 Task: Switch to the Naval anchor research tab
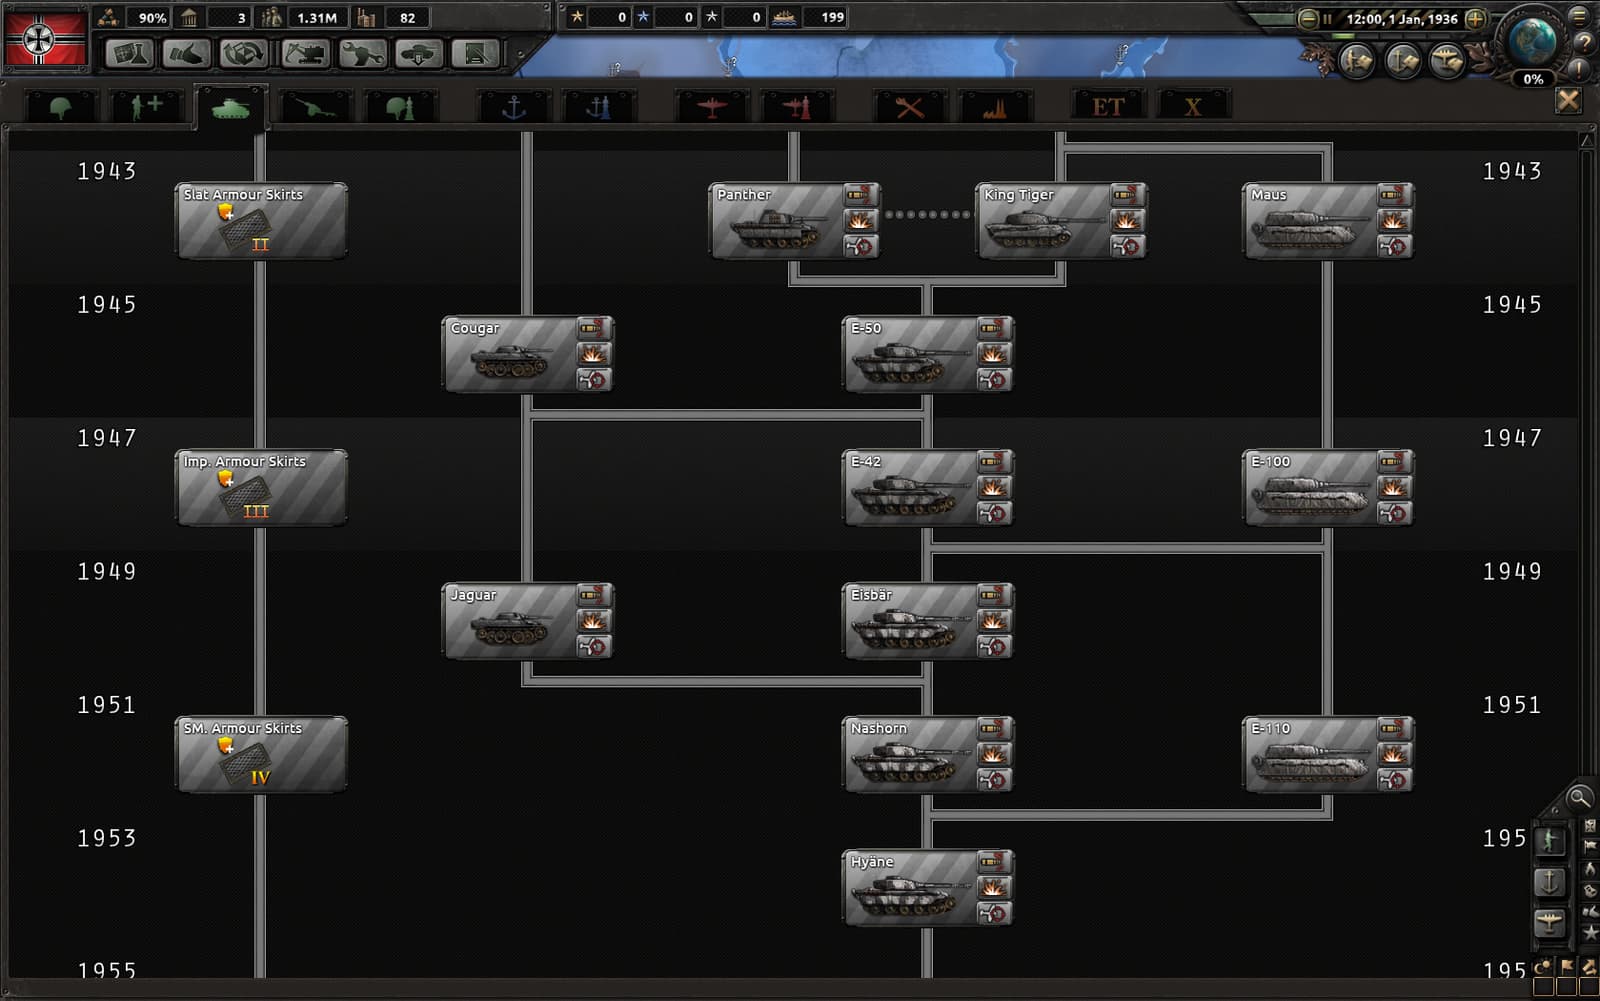tap(514, 107)
